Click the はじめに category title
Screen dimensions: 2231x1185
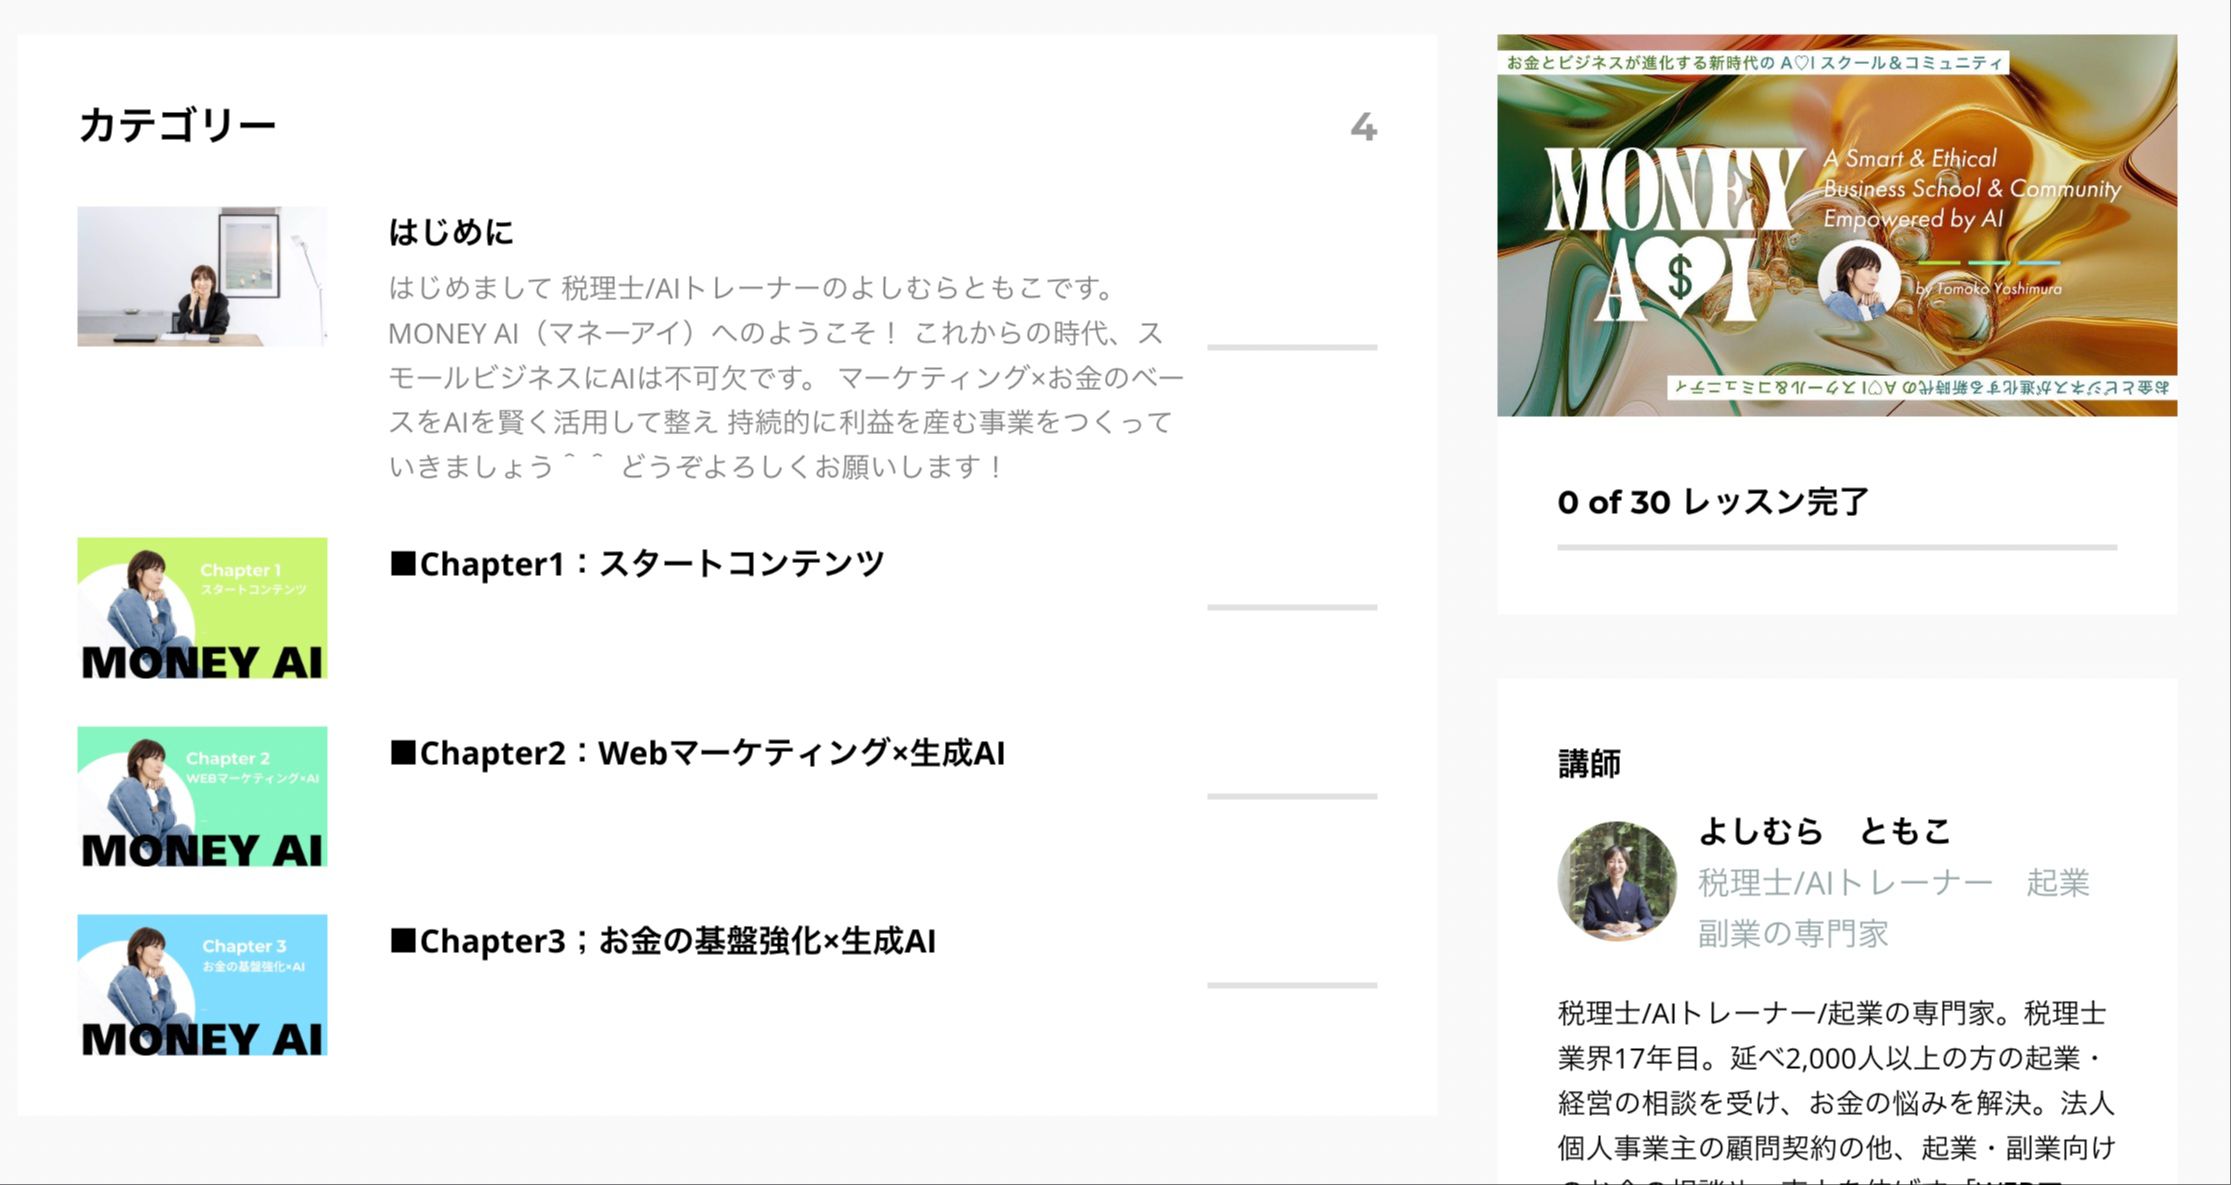[450, 232]
